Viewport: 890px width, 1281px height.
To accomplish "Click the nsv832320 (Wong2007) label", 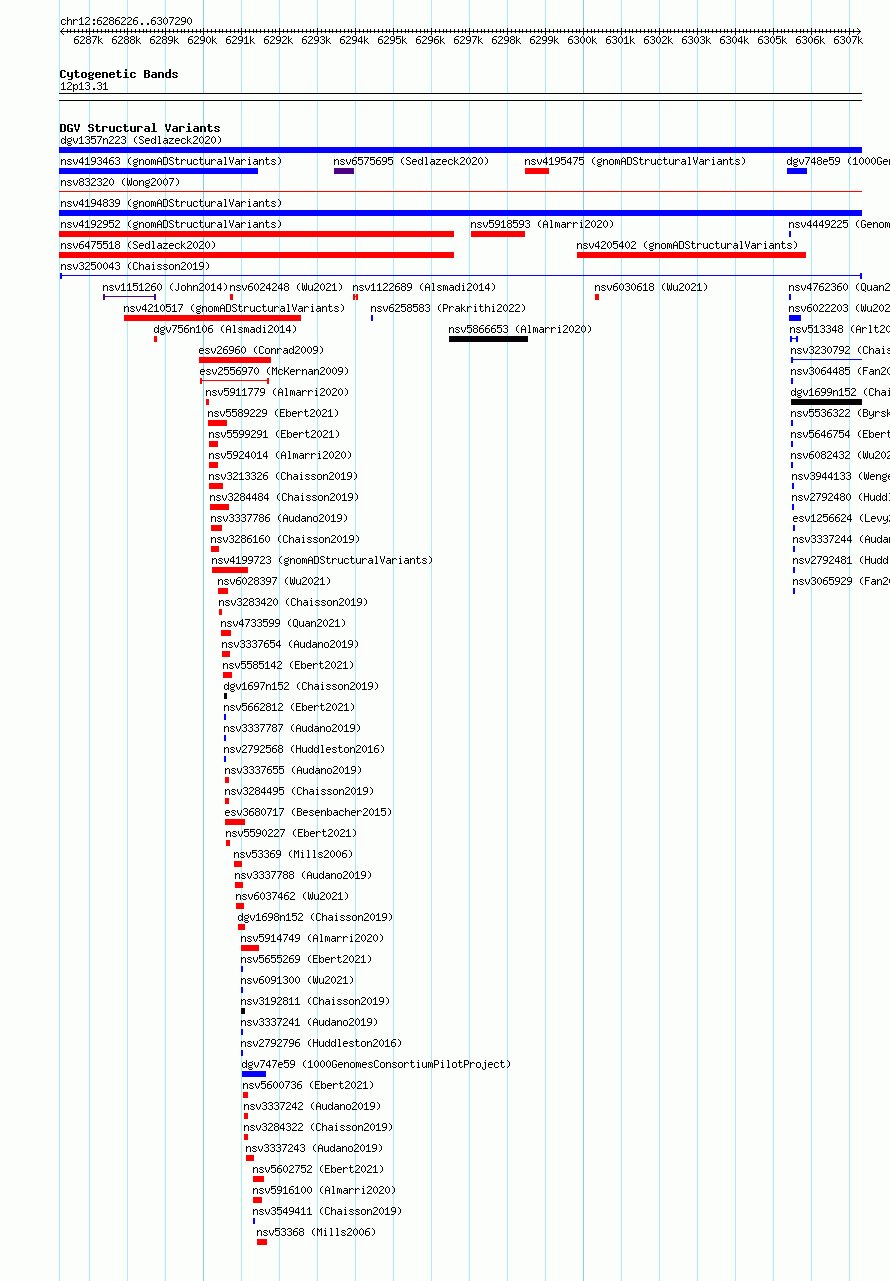I will tap(120, 182).
